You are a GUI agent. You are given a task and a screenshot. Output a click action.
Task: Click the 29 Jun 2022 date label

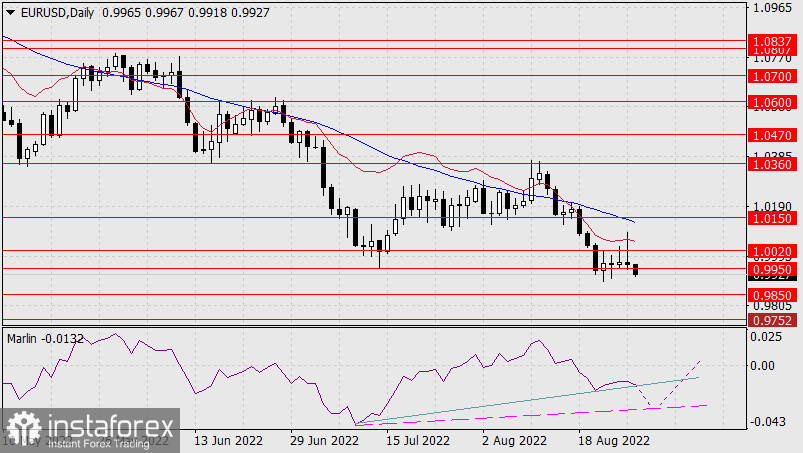(324, 441)
